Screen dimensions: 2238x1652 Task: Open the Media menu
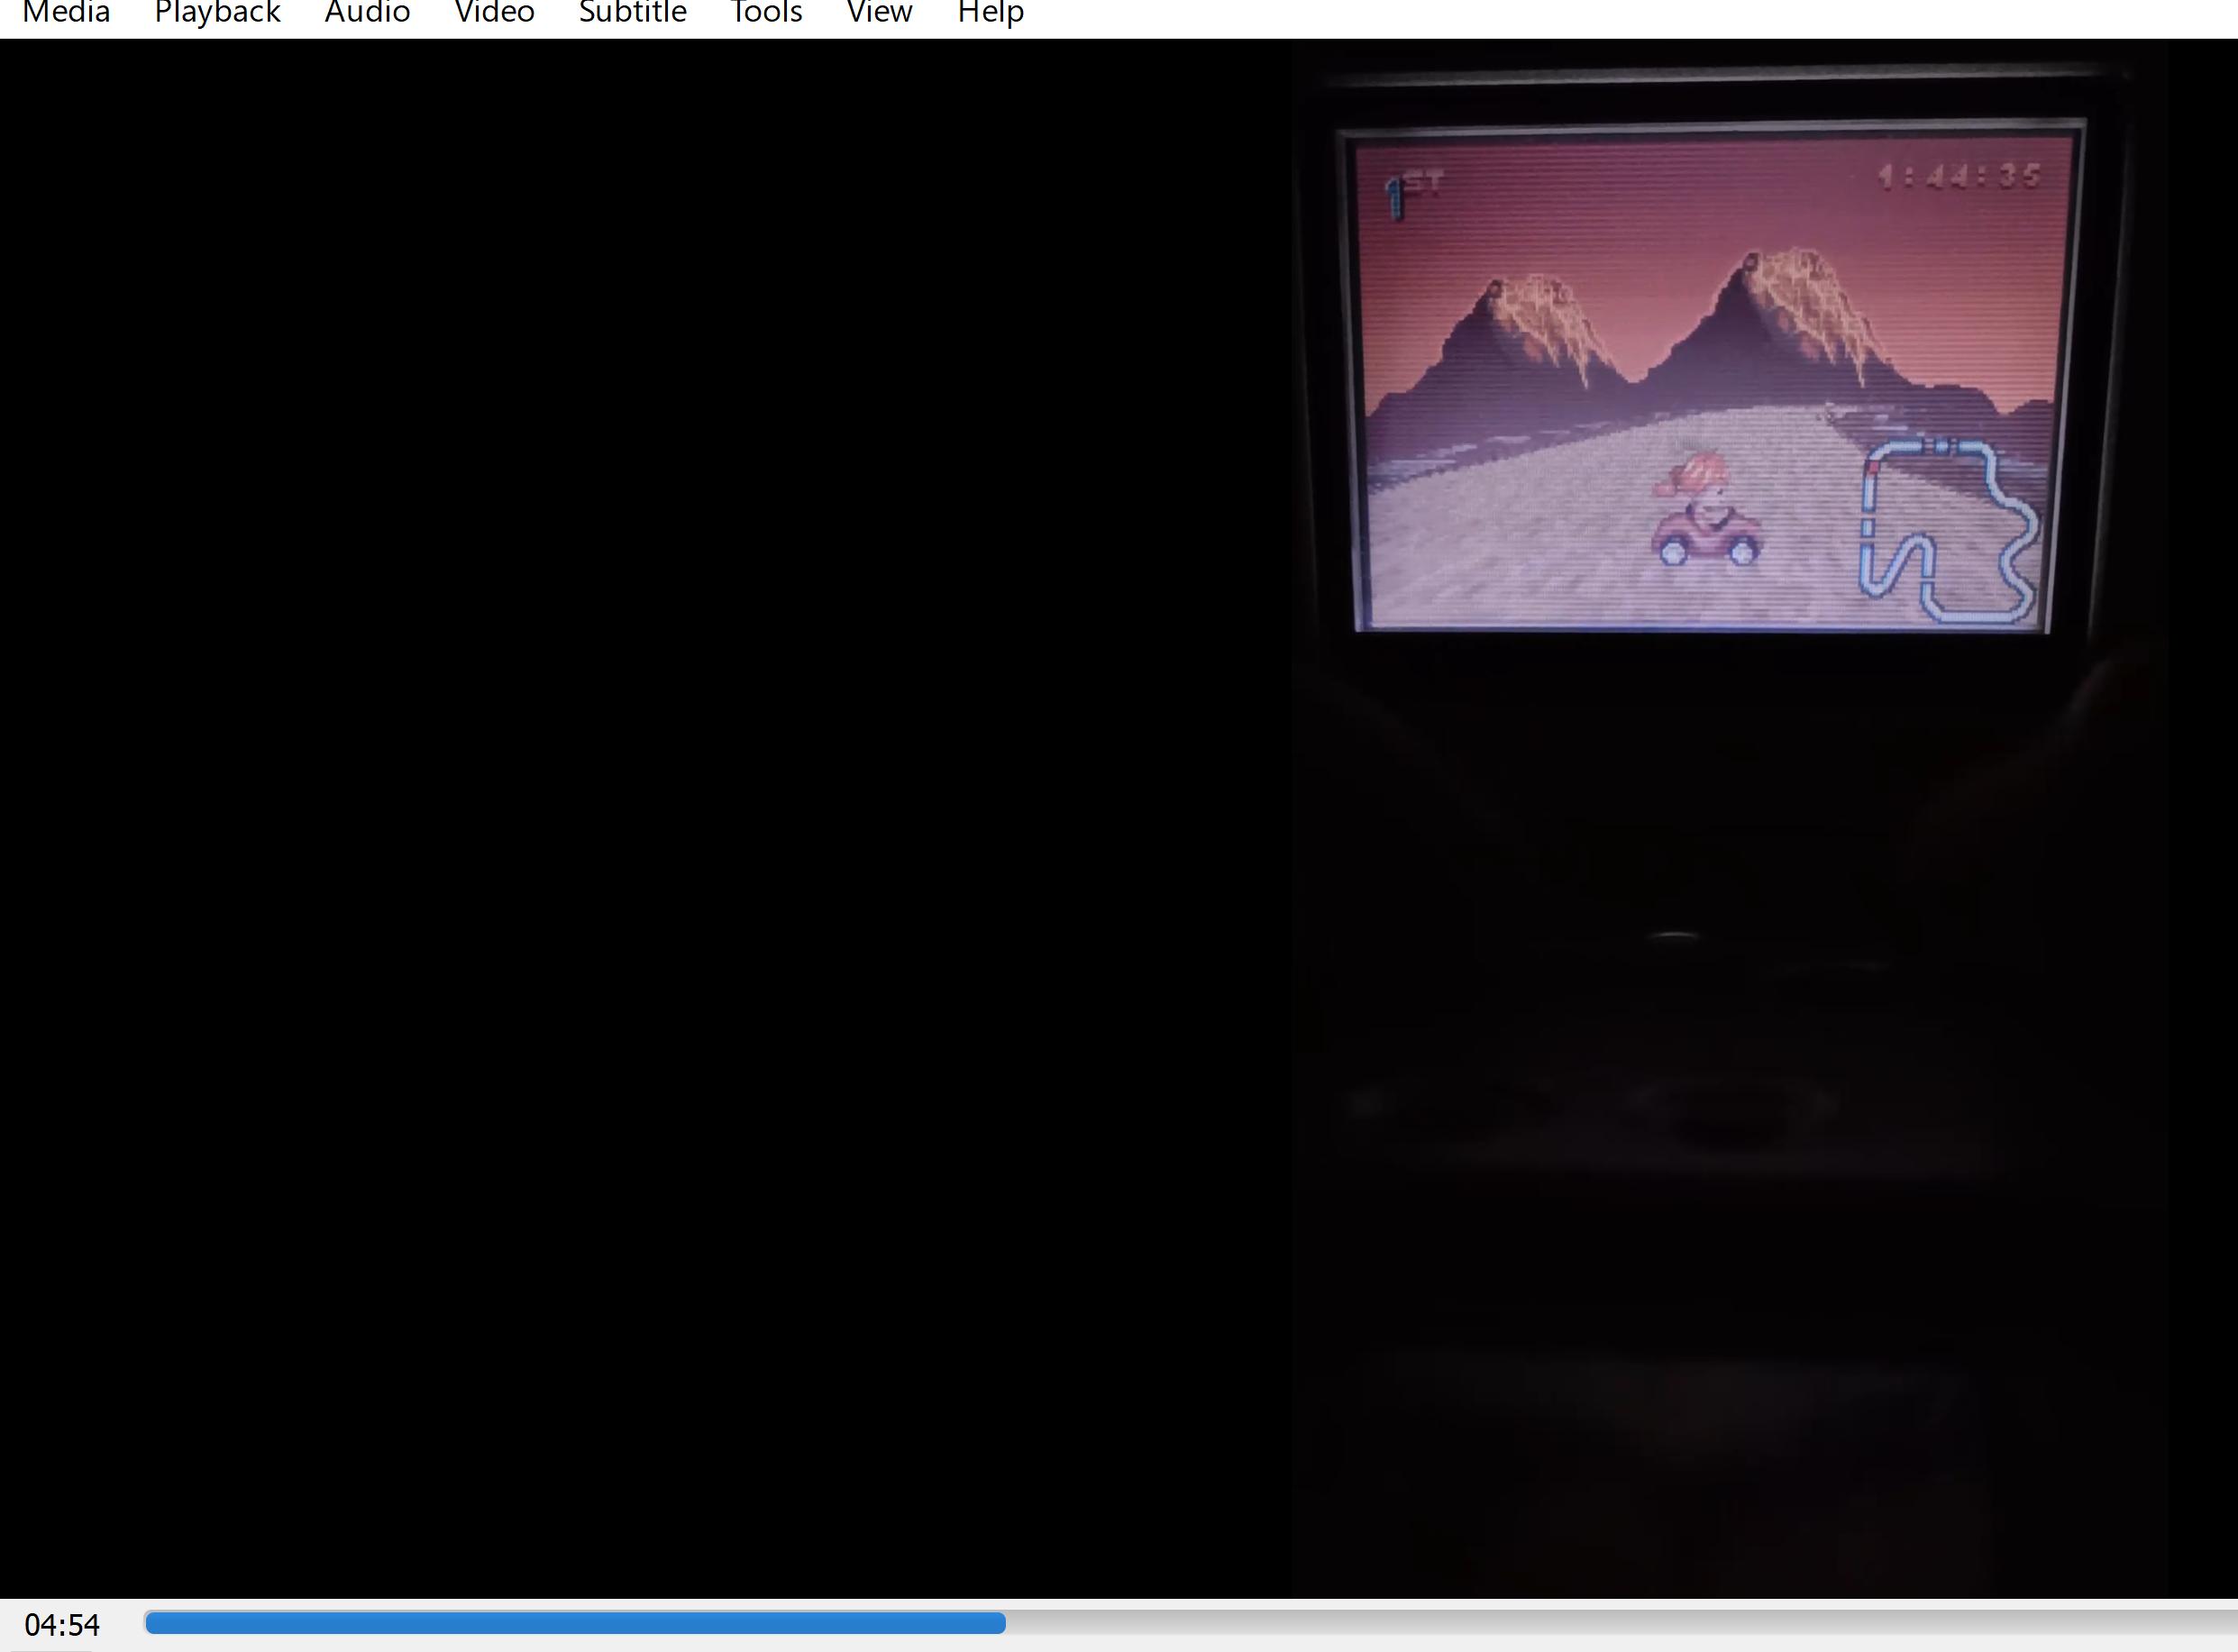pyautogui.click(x=66, y=13)
